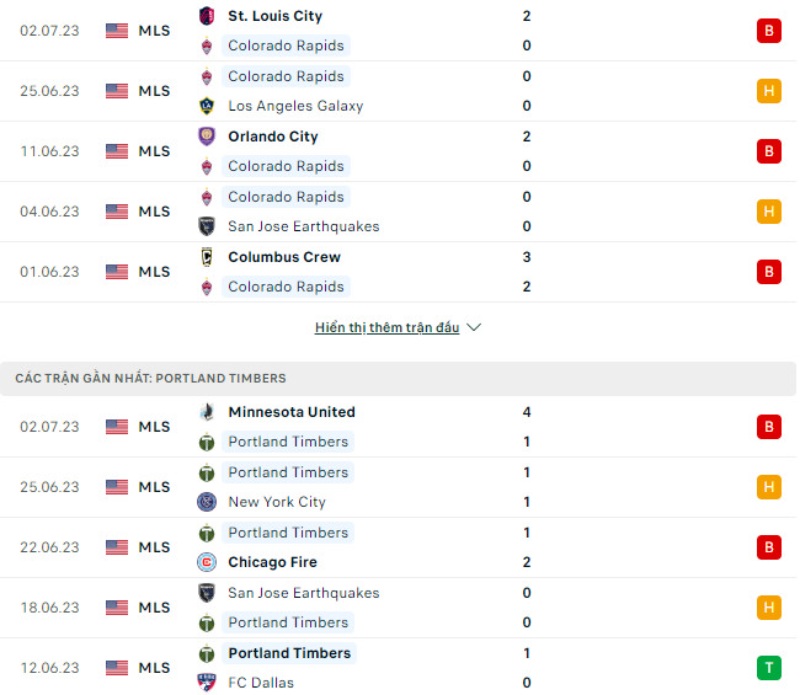Viewport: 800px width, 695px height.
Task: Click the Los Angeles Galaxy team crest
Action: click(207, 106)
